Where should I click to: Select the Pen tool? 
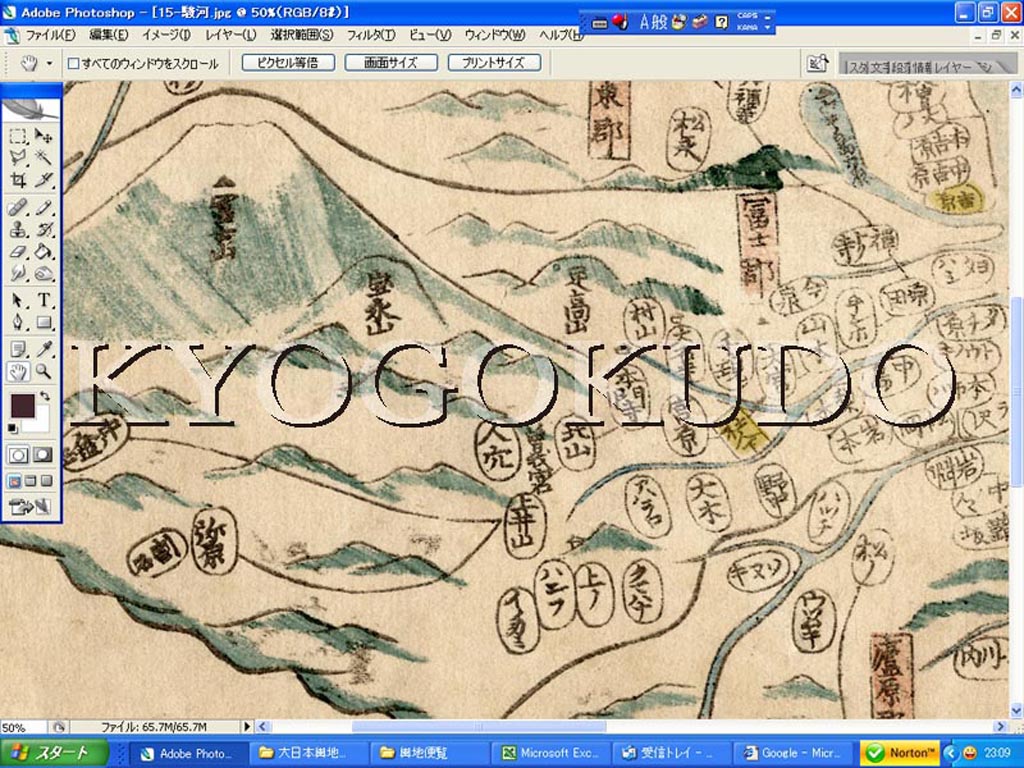(18, 322)
